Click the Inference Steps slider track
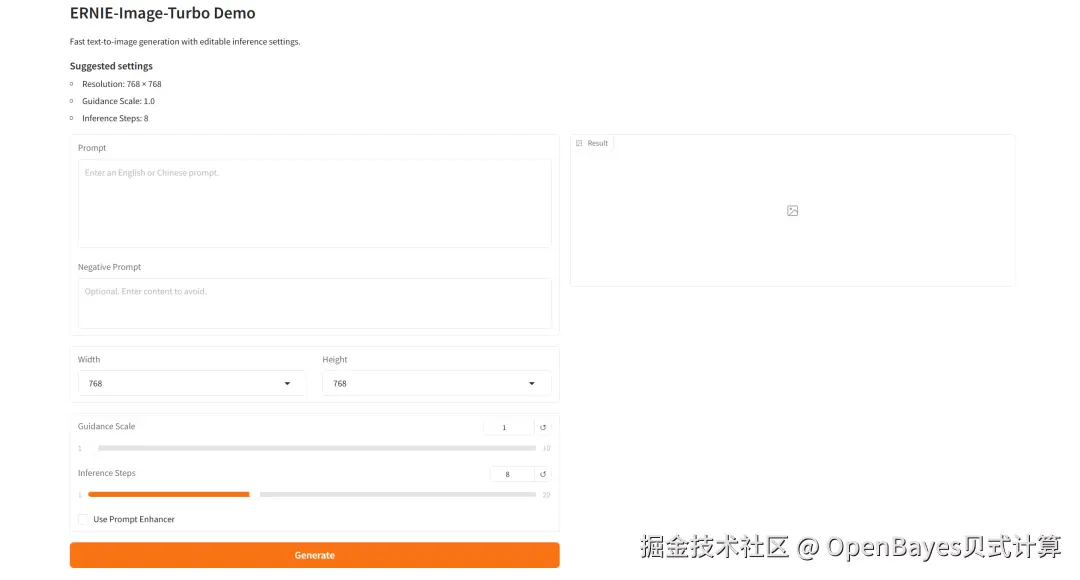 click(x=310, y=494)
